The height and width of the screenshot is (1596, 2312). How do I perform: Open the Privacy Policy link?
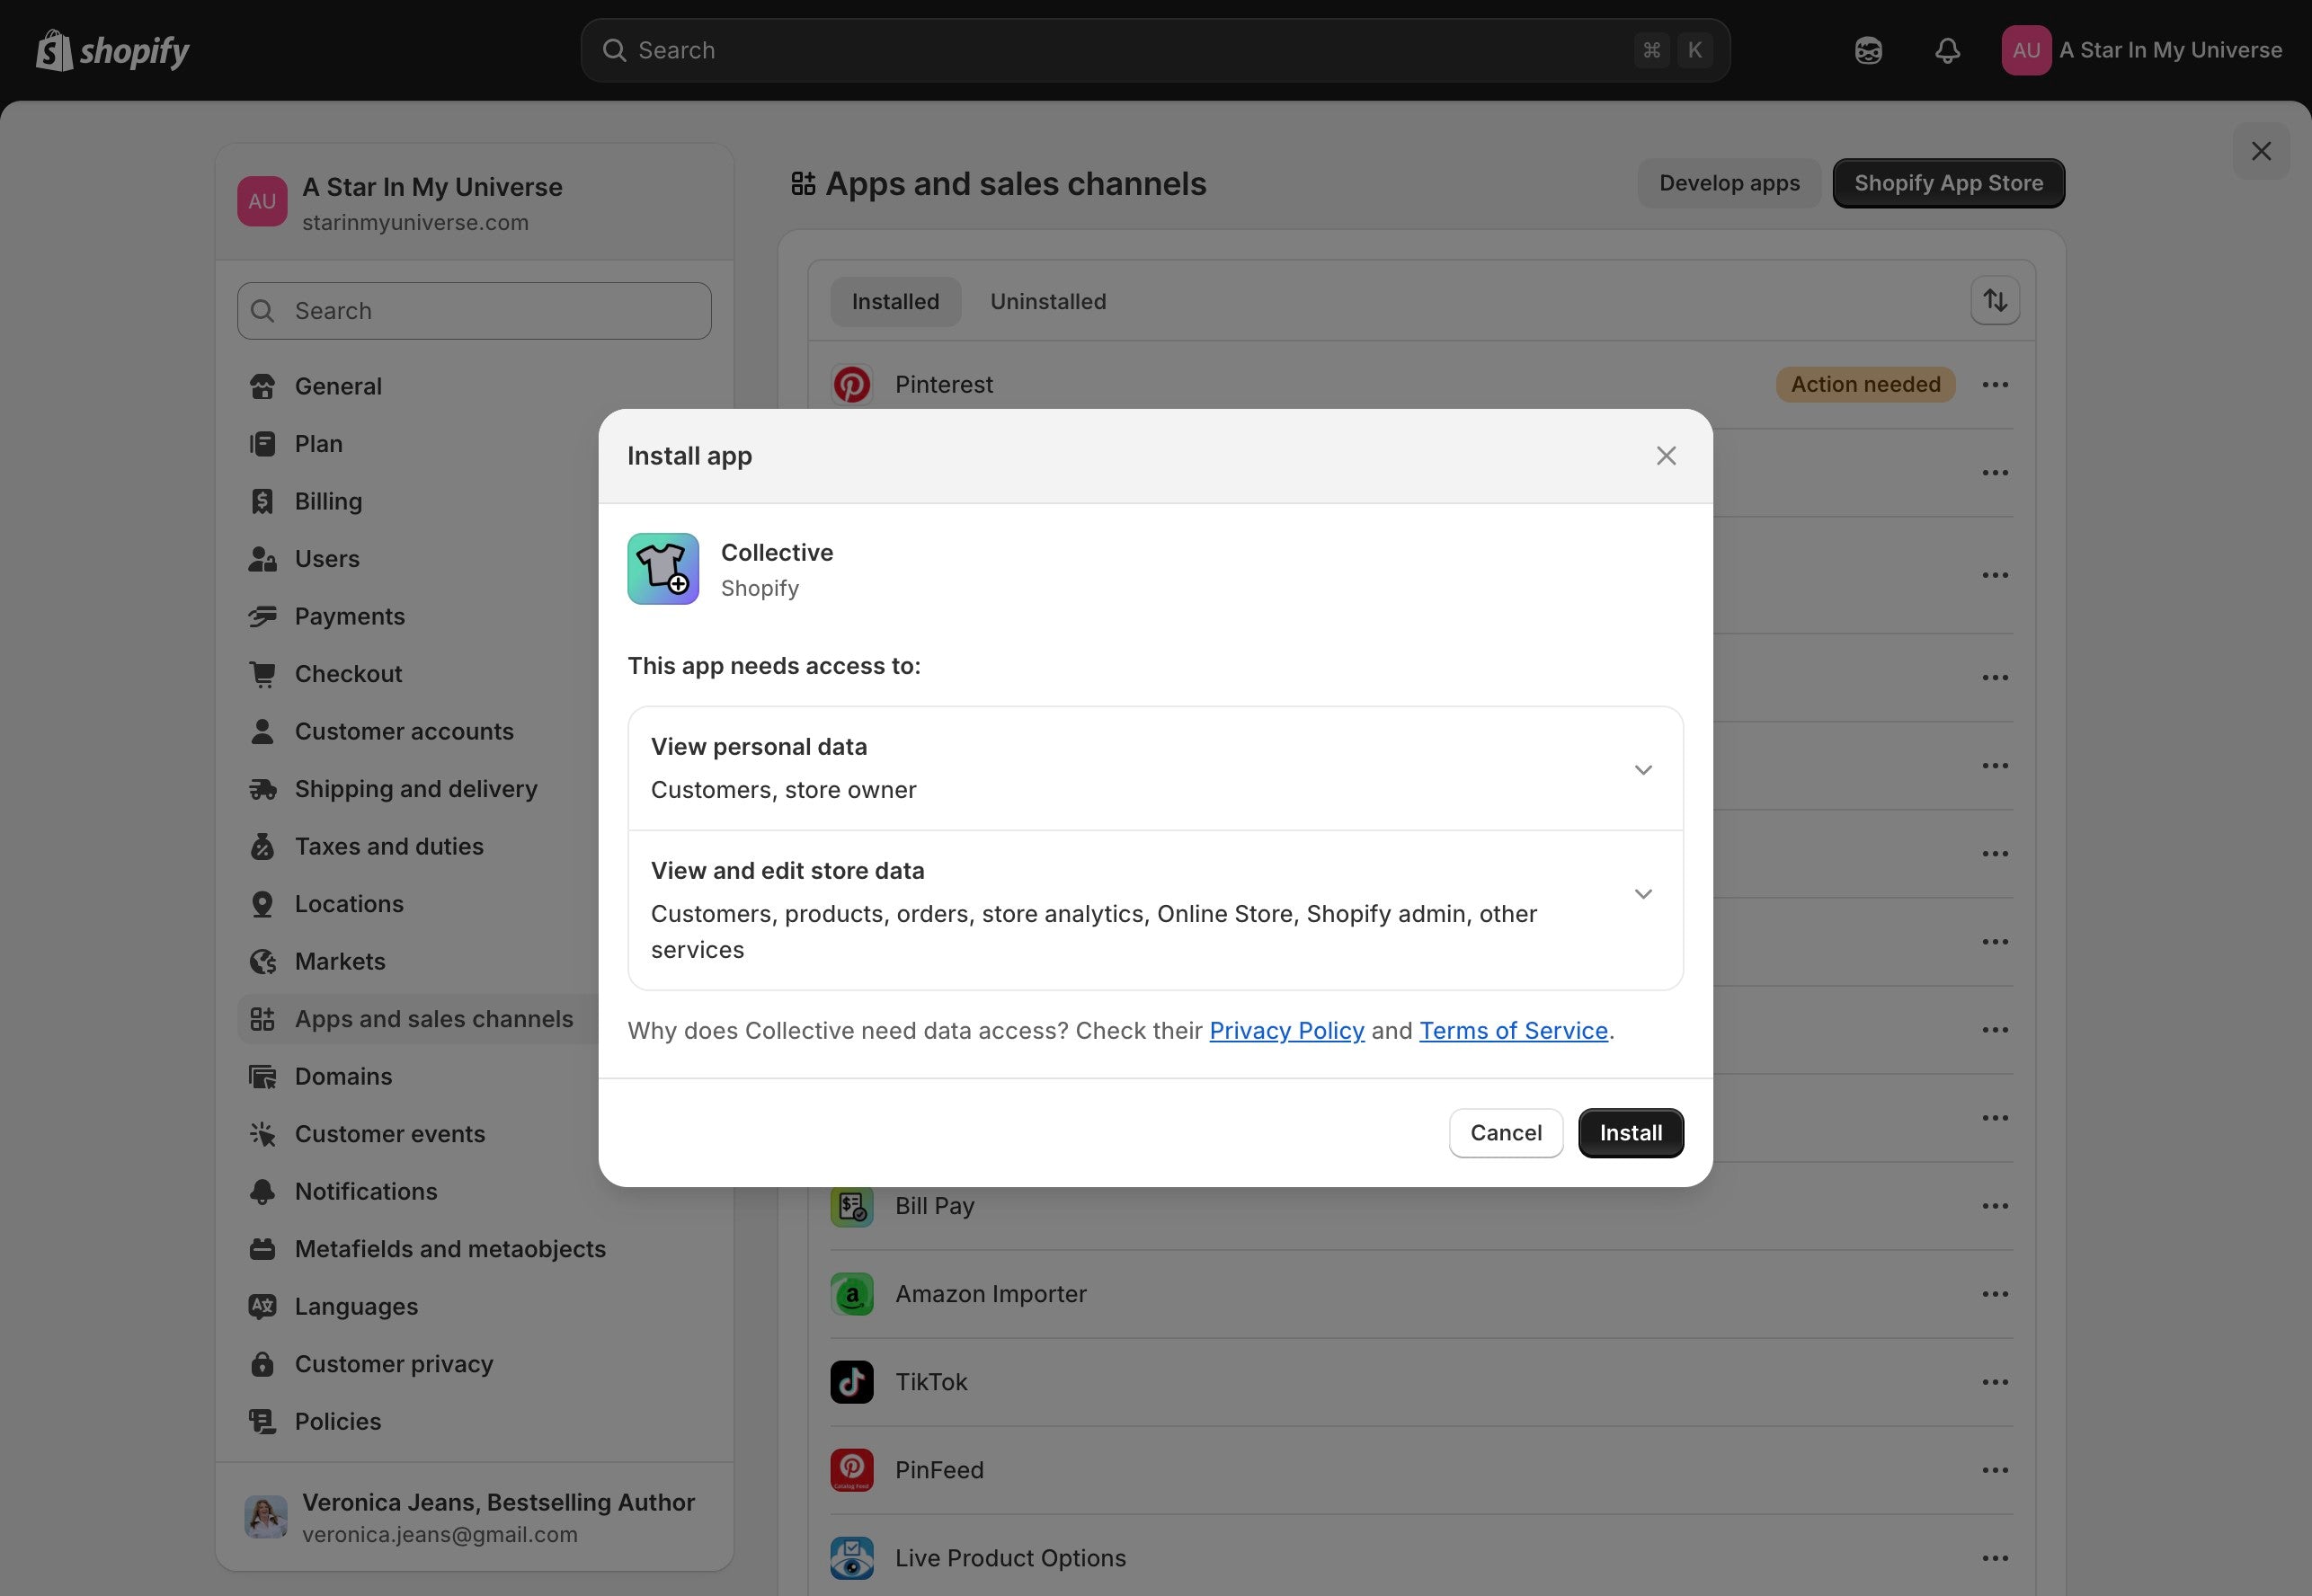1286,1030
